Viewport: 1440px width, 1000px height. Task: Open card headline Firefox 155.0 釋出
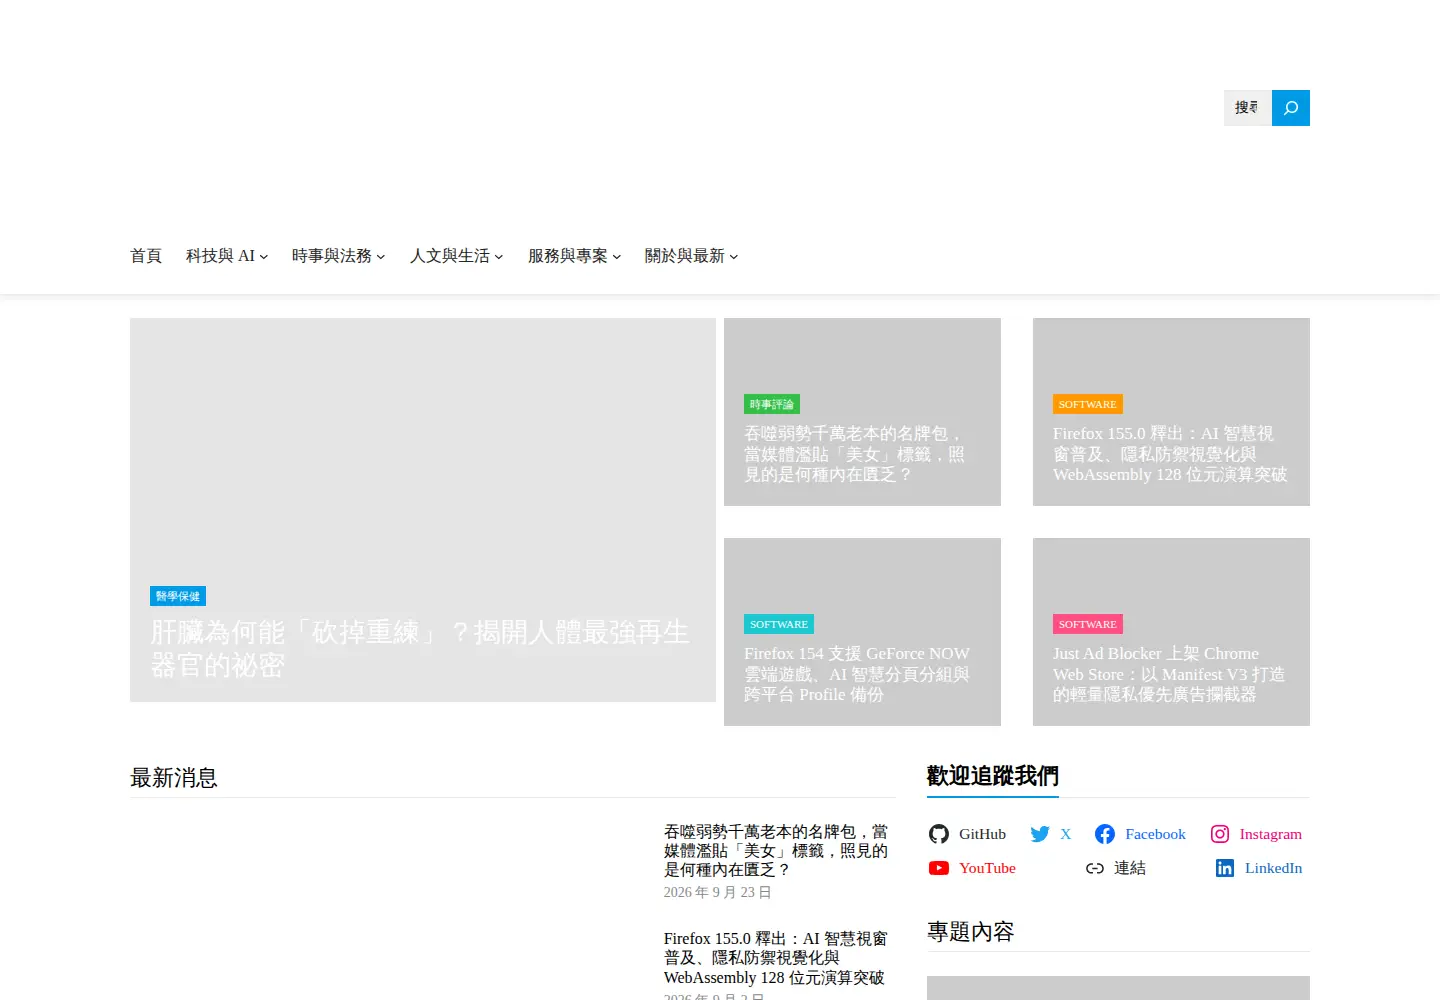1170,454
